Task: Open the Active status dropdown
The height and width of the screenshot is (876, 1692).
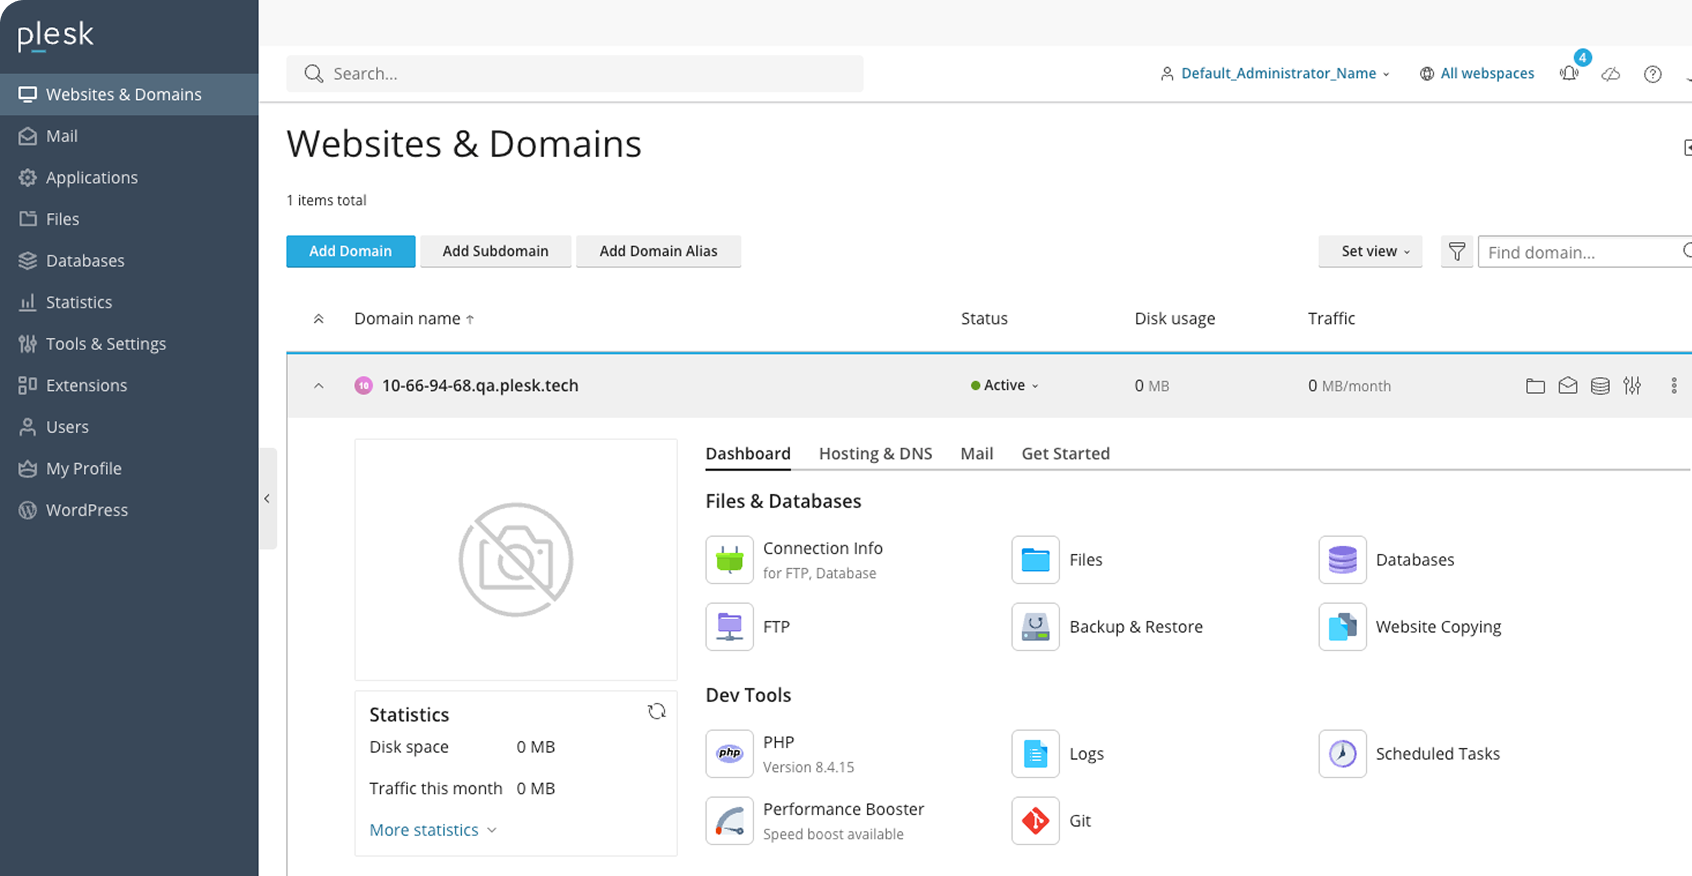Action: [1005, 386]
